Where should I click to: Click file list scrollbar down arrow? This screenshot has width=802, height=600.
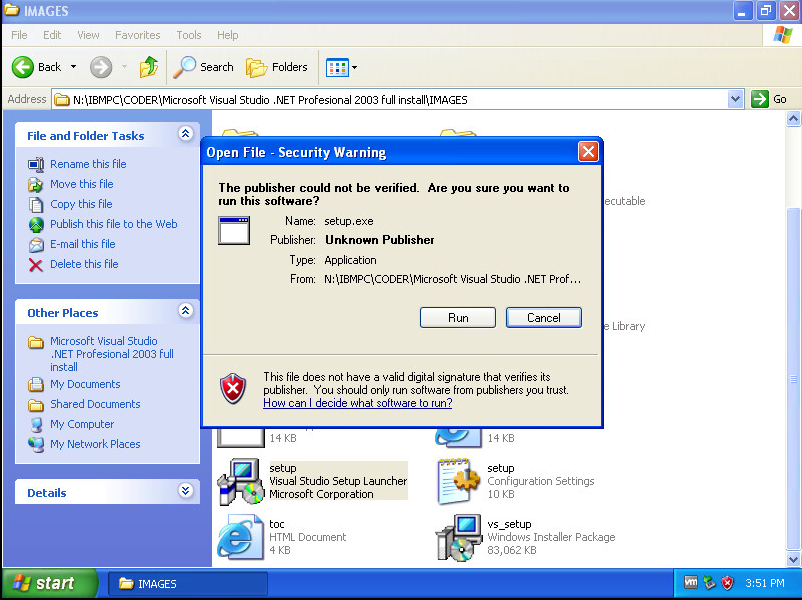pos(793,559)
